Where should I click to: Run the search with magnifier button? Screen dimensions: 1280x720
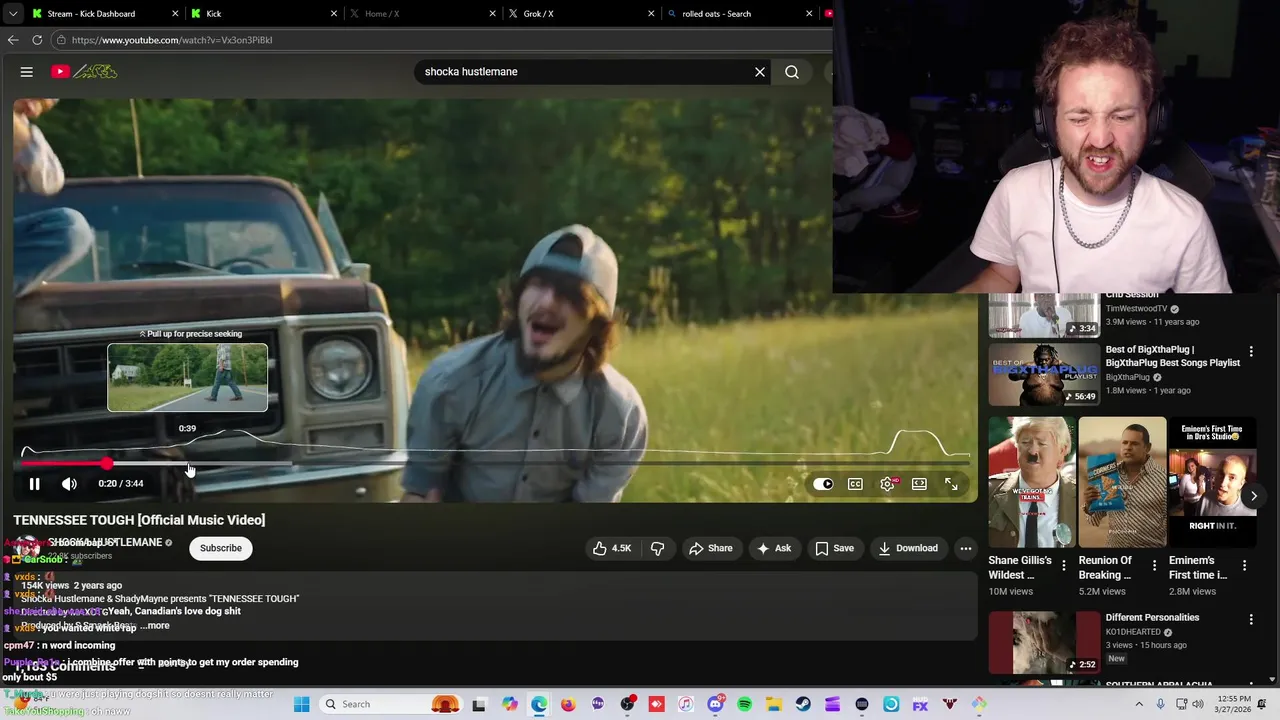(792, 72)
